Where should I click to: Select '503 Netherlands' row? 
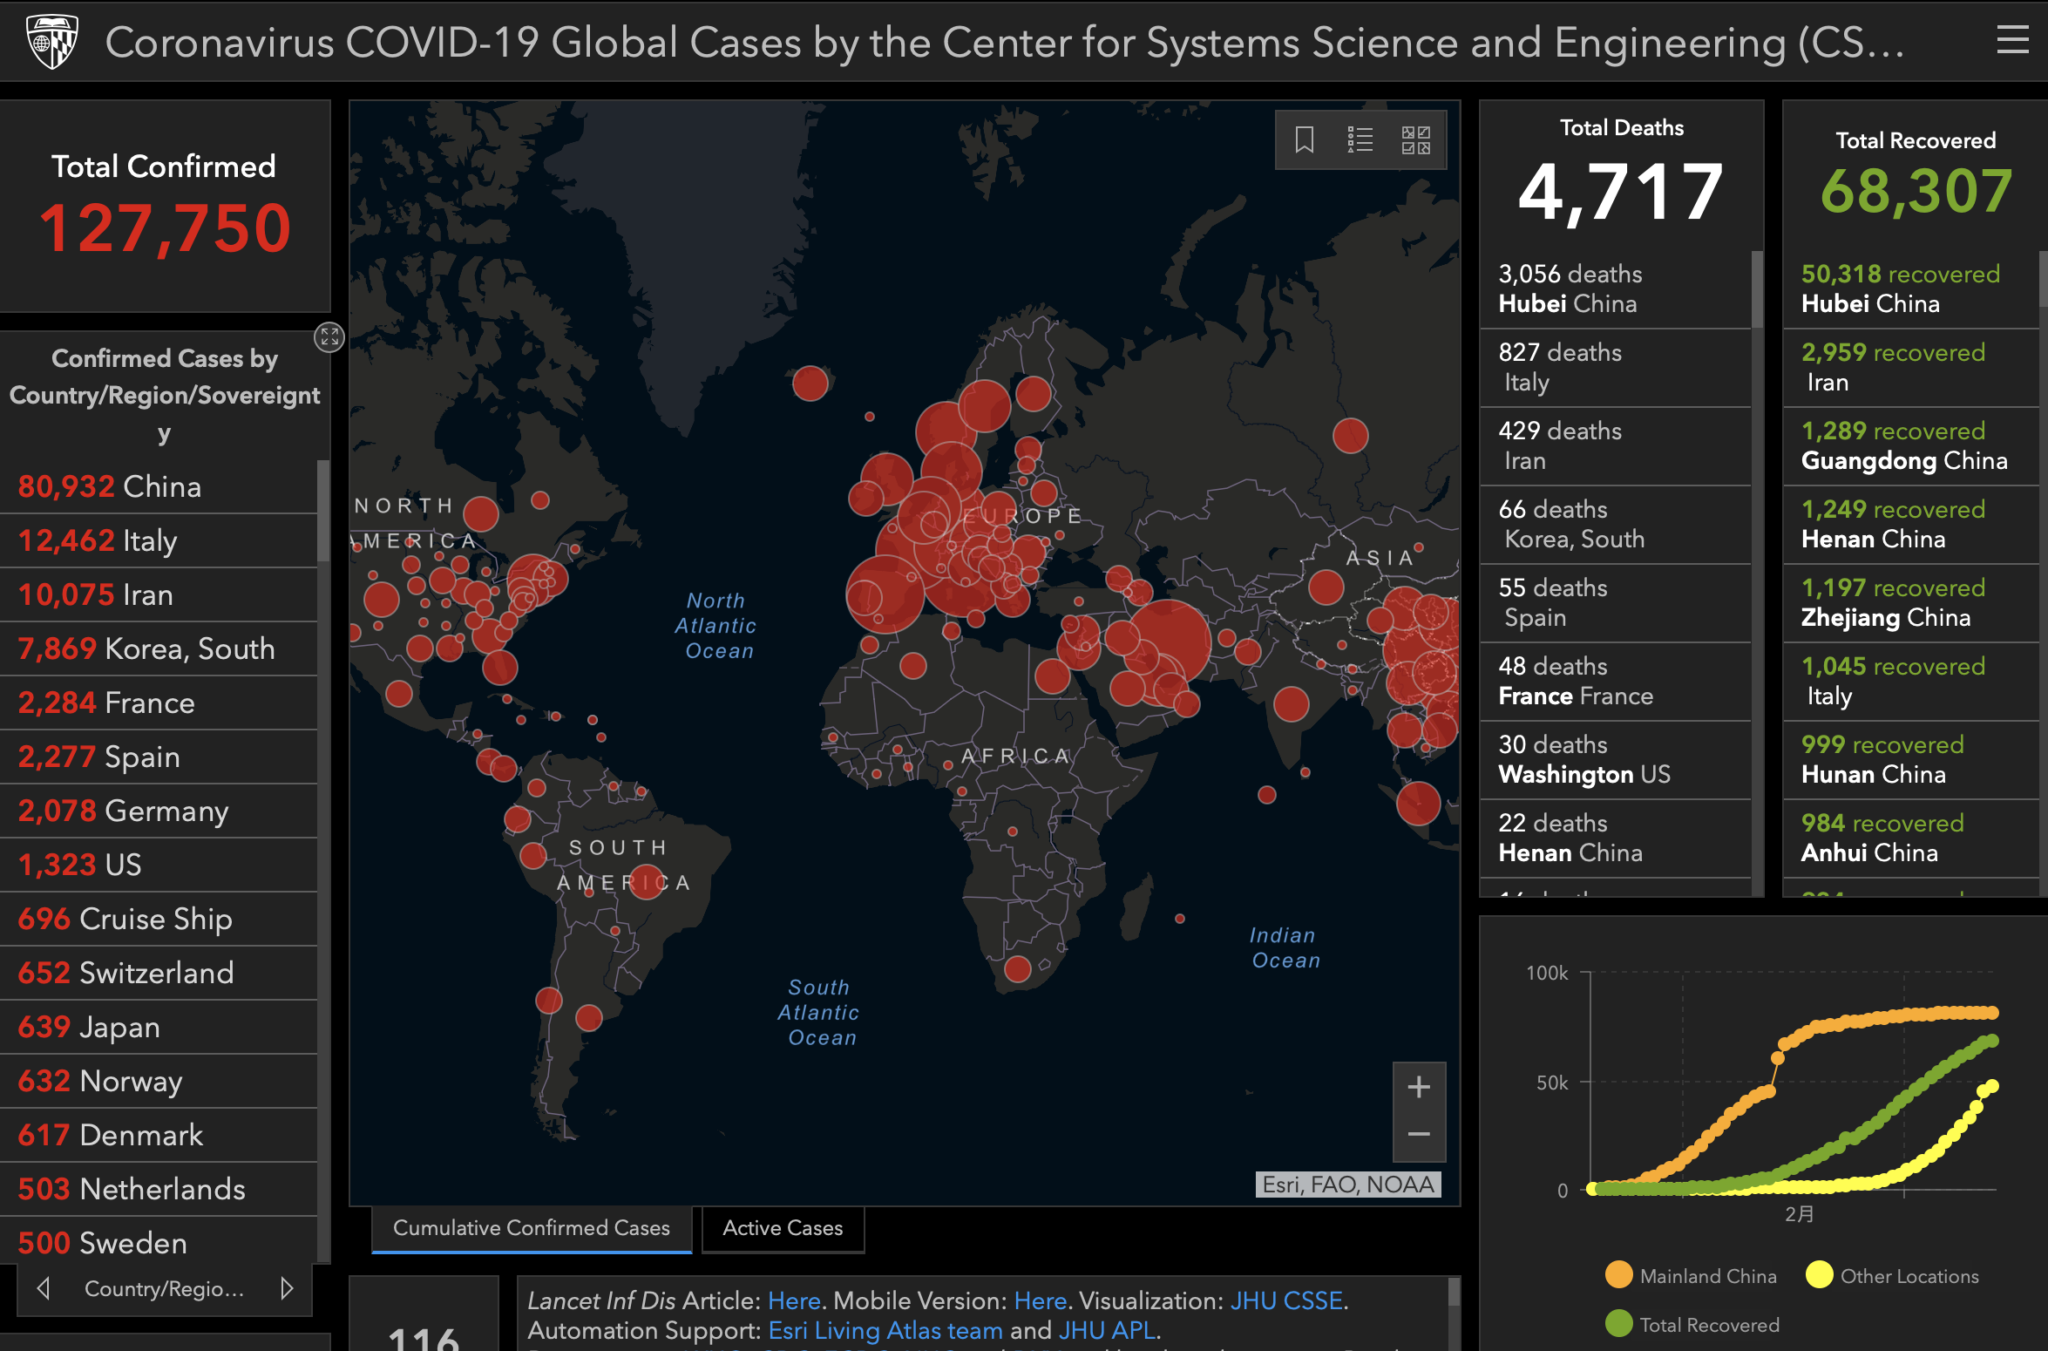159,1189
